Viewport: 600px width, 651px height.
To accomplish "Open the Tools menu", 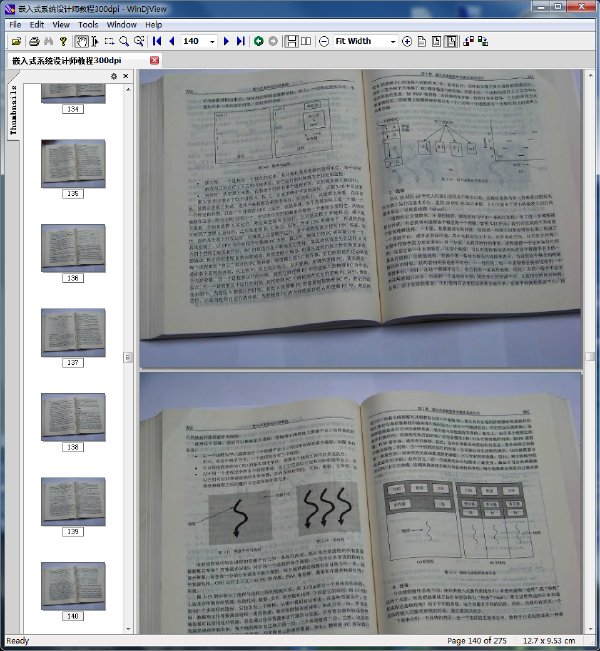I will coord(88,24).
